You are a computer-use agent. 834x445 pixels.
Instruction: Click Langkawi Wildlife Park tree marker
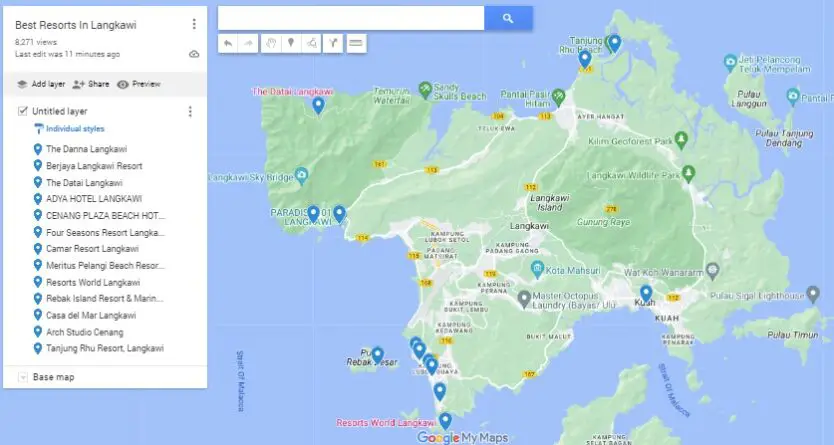[689, 174]
